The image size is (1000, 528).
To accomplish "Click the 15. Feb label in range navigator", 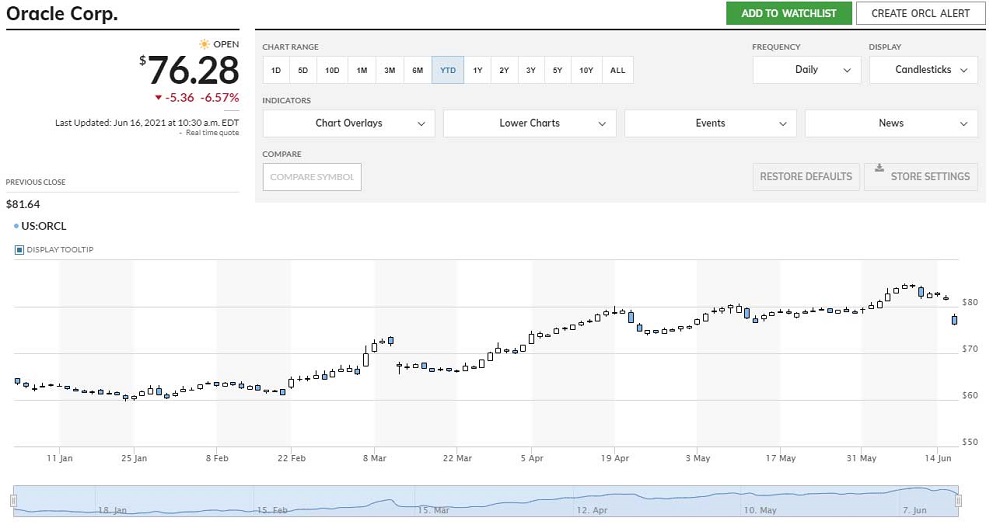I will coord(272,510).
